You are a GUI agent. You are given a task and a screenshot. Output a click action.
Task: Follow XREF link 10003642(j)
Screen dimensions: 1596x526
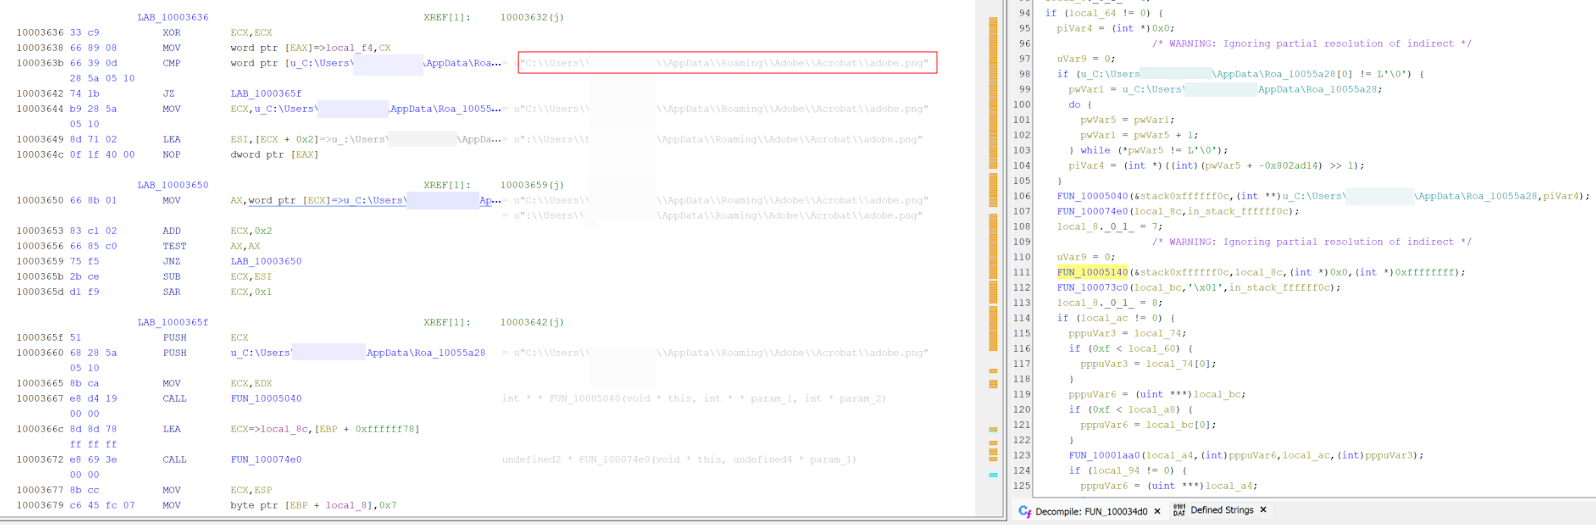coord(532,322)
